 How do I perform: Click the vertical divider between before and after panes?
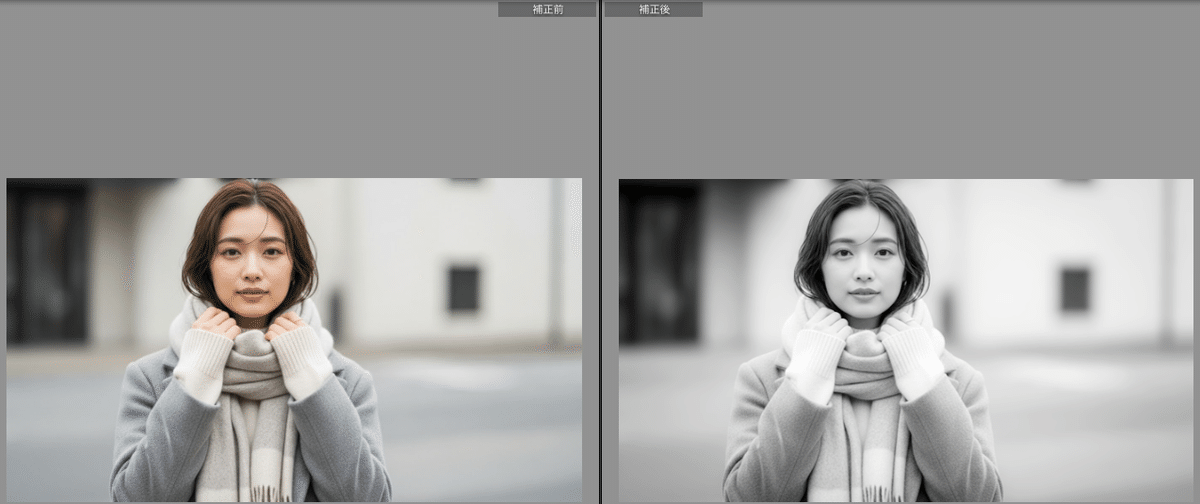(x=600, y=250)
